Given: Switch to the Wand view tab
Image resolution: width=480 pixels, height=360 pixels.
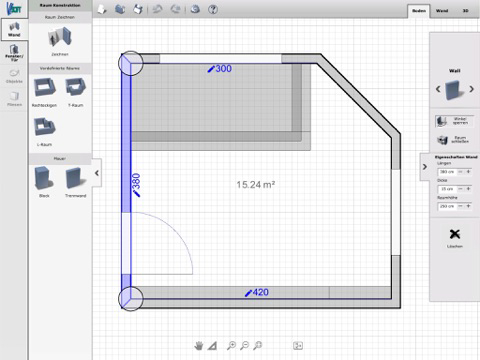Looking at the screenshot, I should (x=442, y=11).
